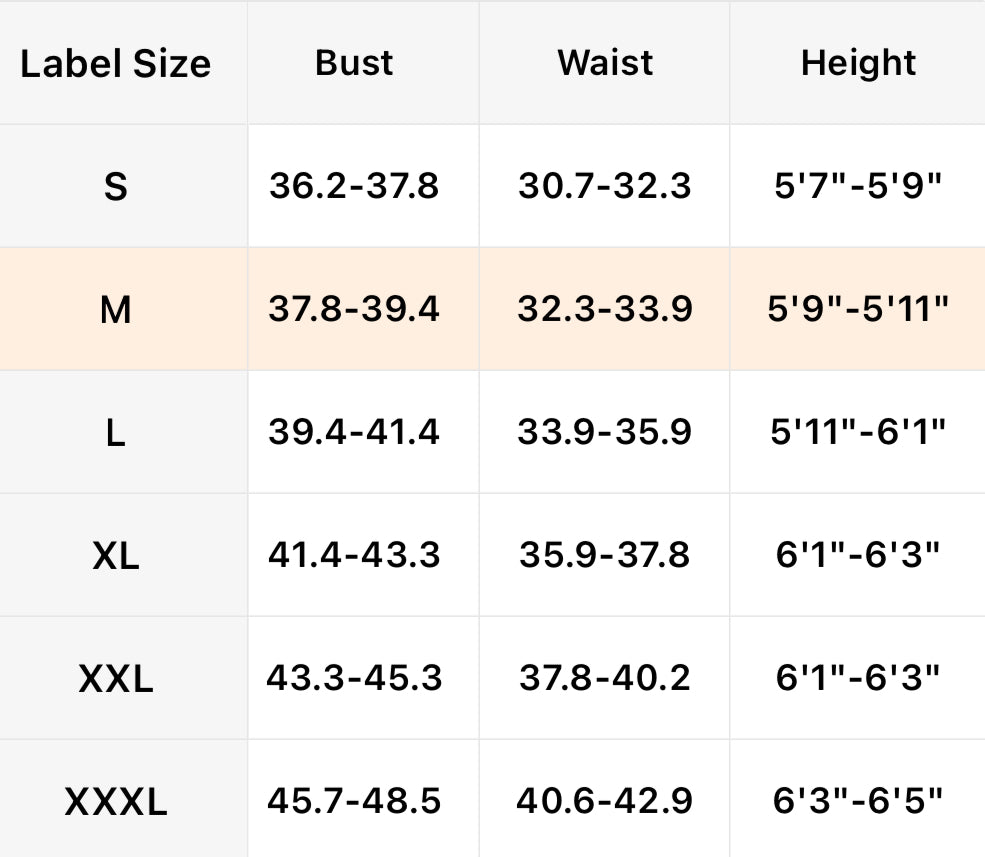Screen dimensions: 985x857
Task: Click the bust value 45.7-48.5 cell
Action: coord(354,801)
